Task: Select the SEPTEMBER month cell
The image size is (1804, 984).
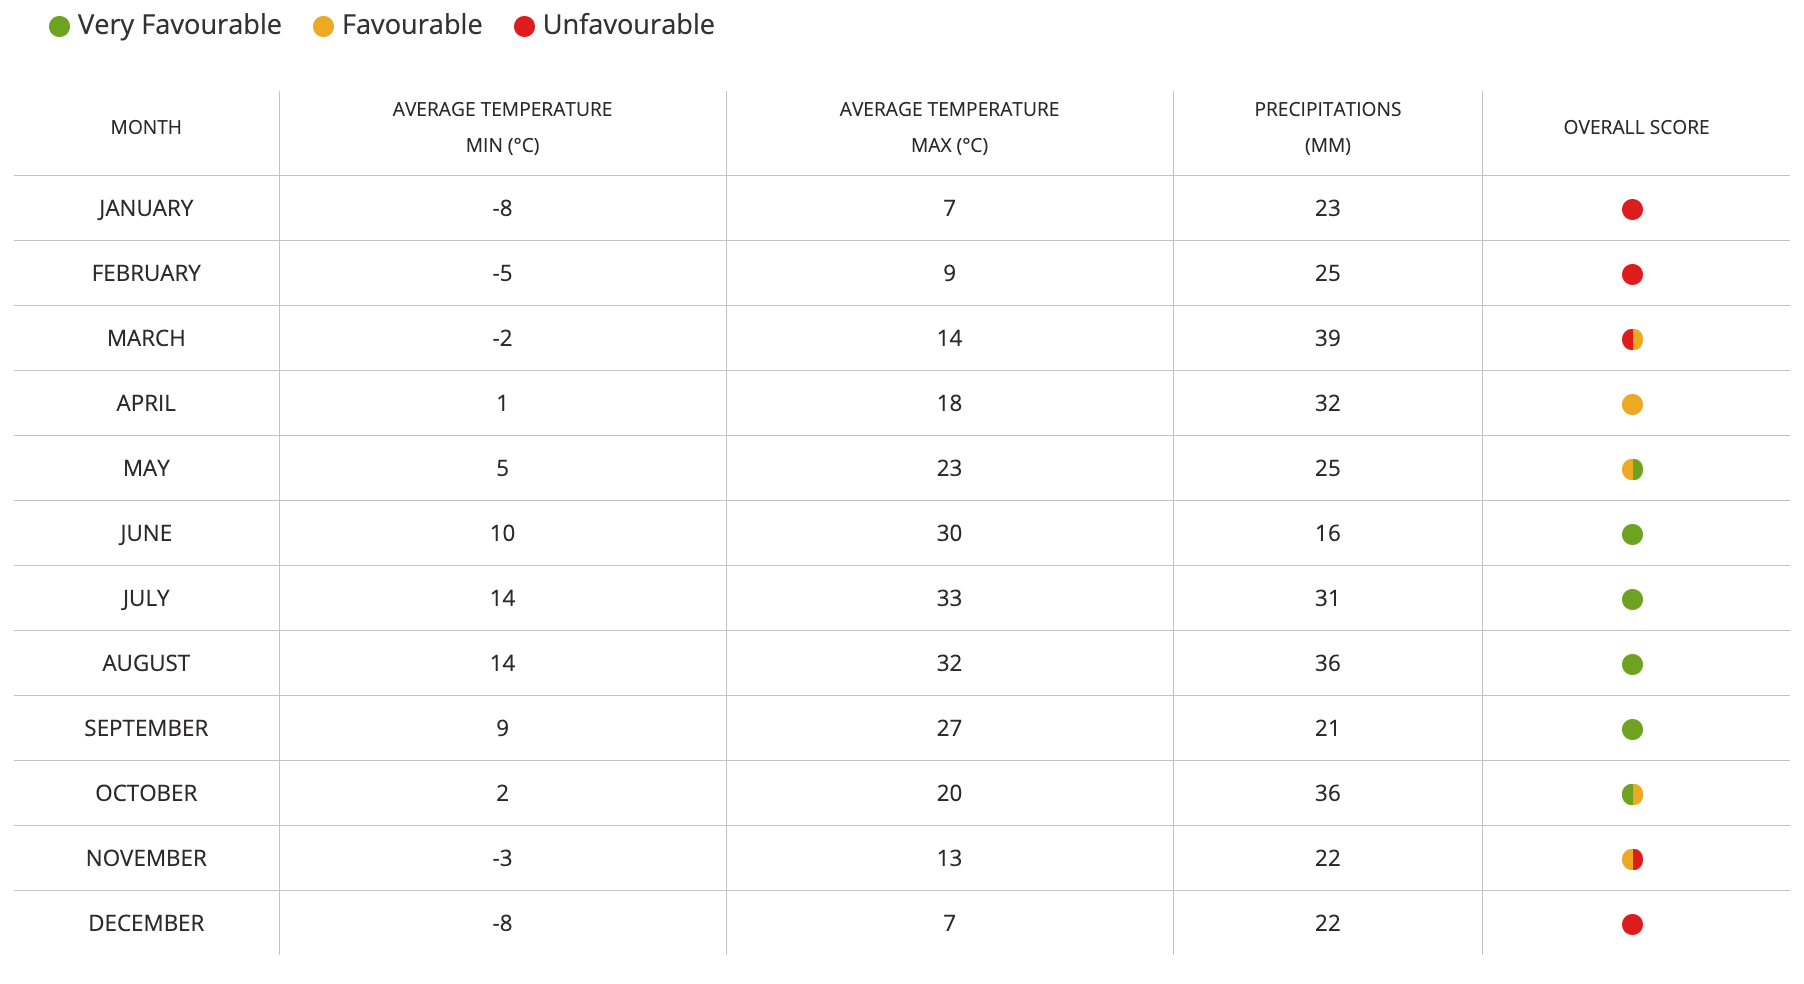Action: tap(146, 728)
